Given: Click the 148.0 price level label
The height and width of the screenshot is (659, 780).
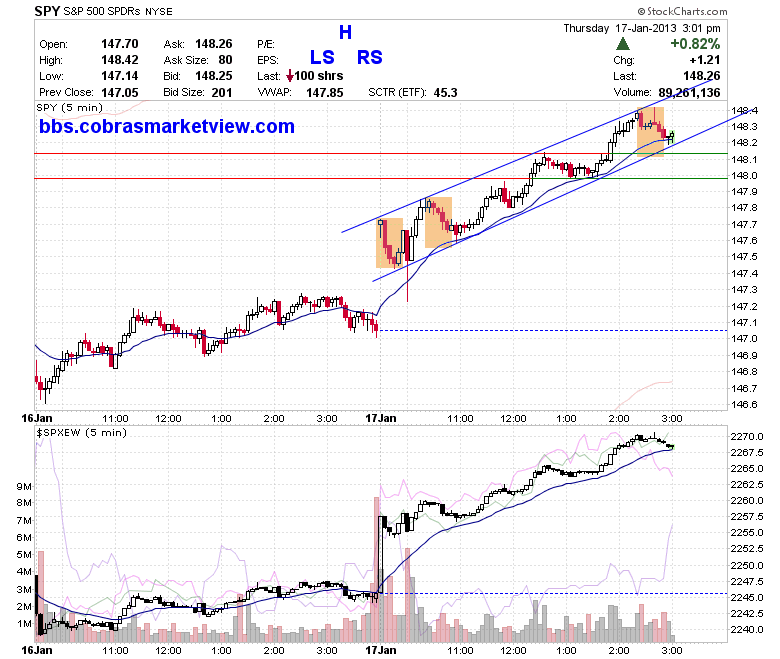Looking at the screenshot, I should (744, 176).
